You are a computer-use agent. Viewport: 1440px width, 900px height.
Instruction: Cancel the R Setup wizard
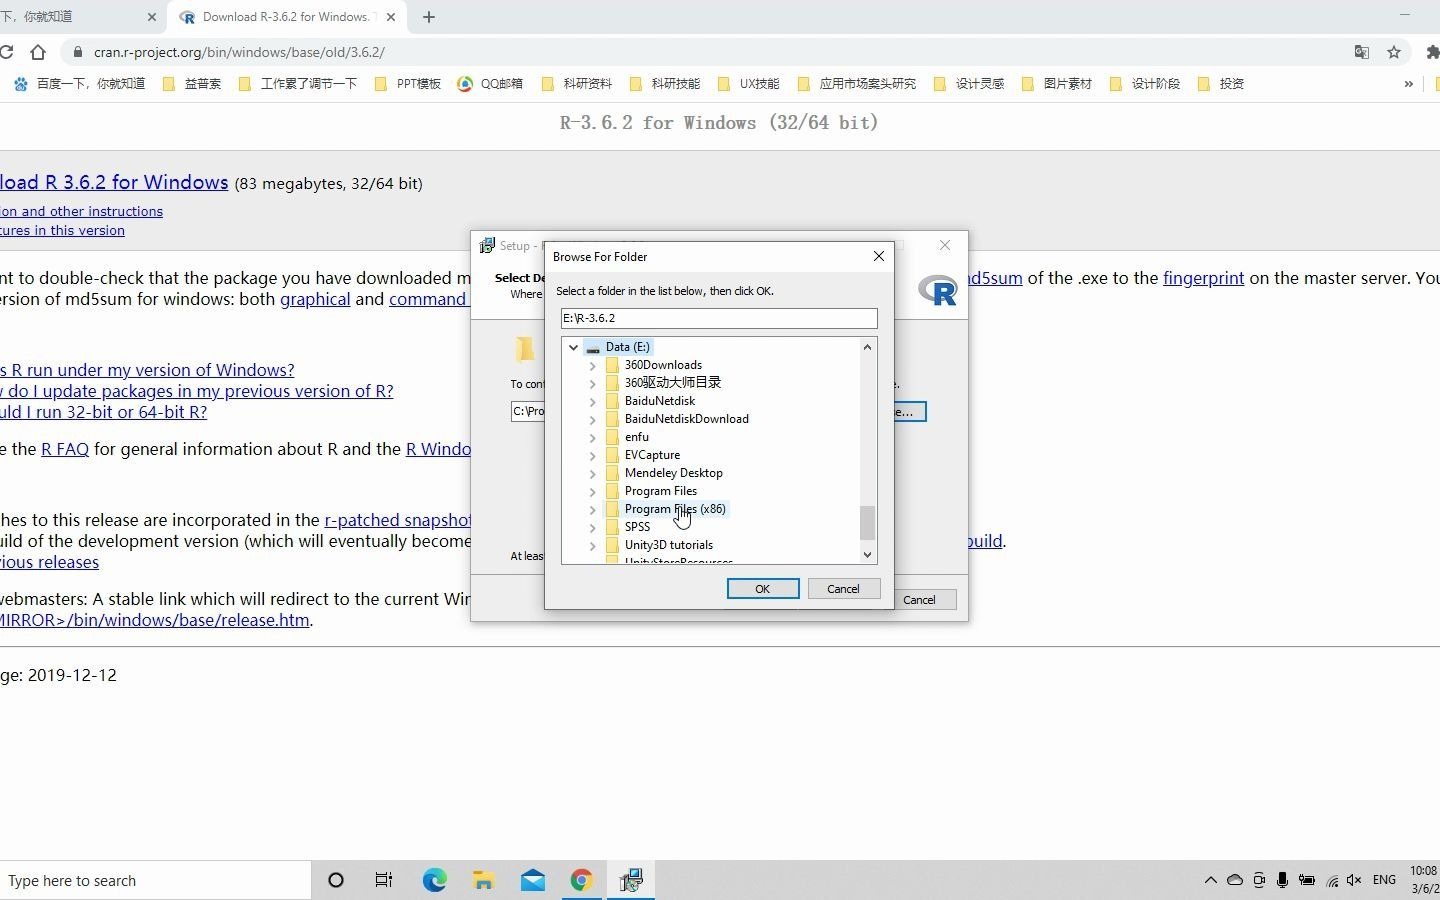(x=919, y=600)
